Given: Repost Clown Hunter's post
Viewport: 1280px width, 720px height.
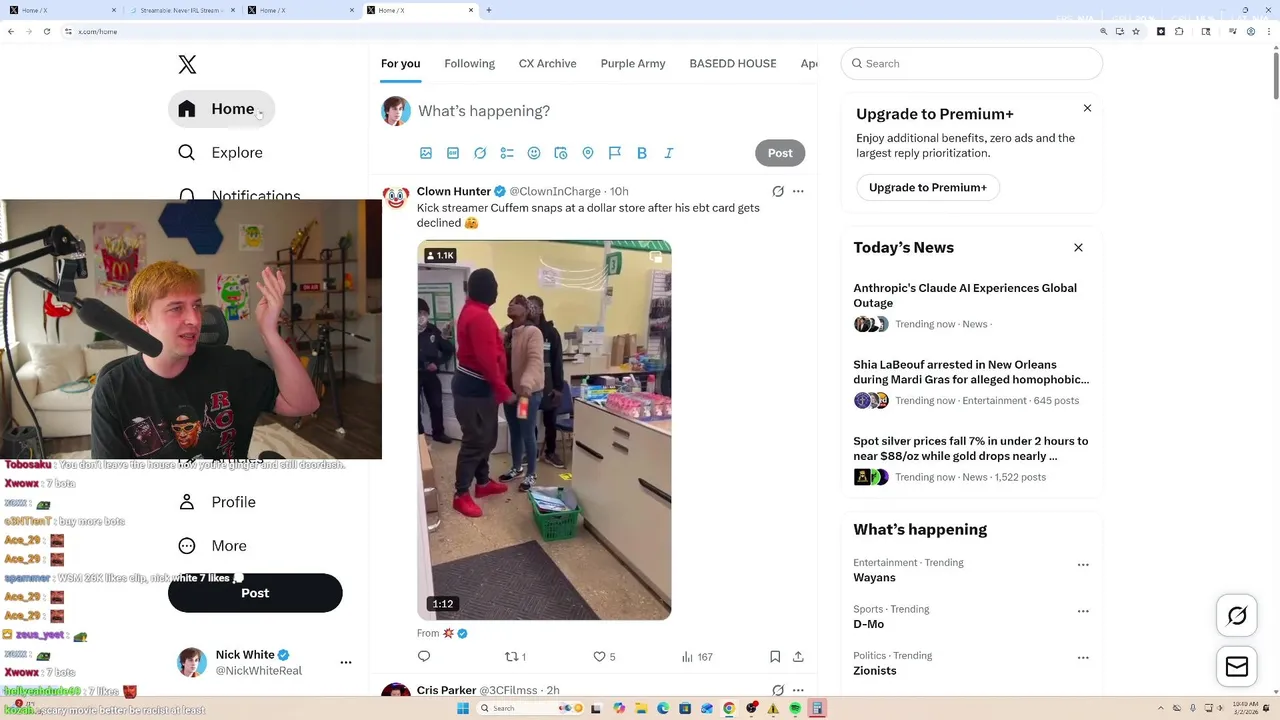Looking at the screenshot, I should tap(515, 657).
